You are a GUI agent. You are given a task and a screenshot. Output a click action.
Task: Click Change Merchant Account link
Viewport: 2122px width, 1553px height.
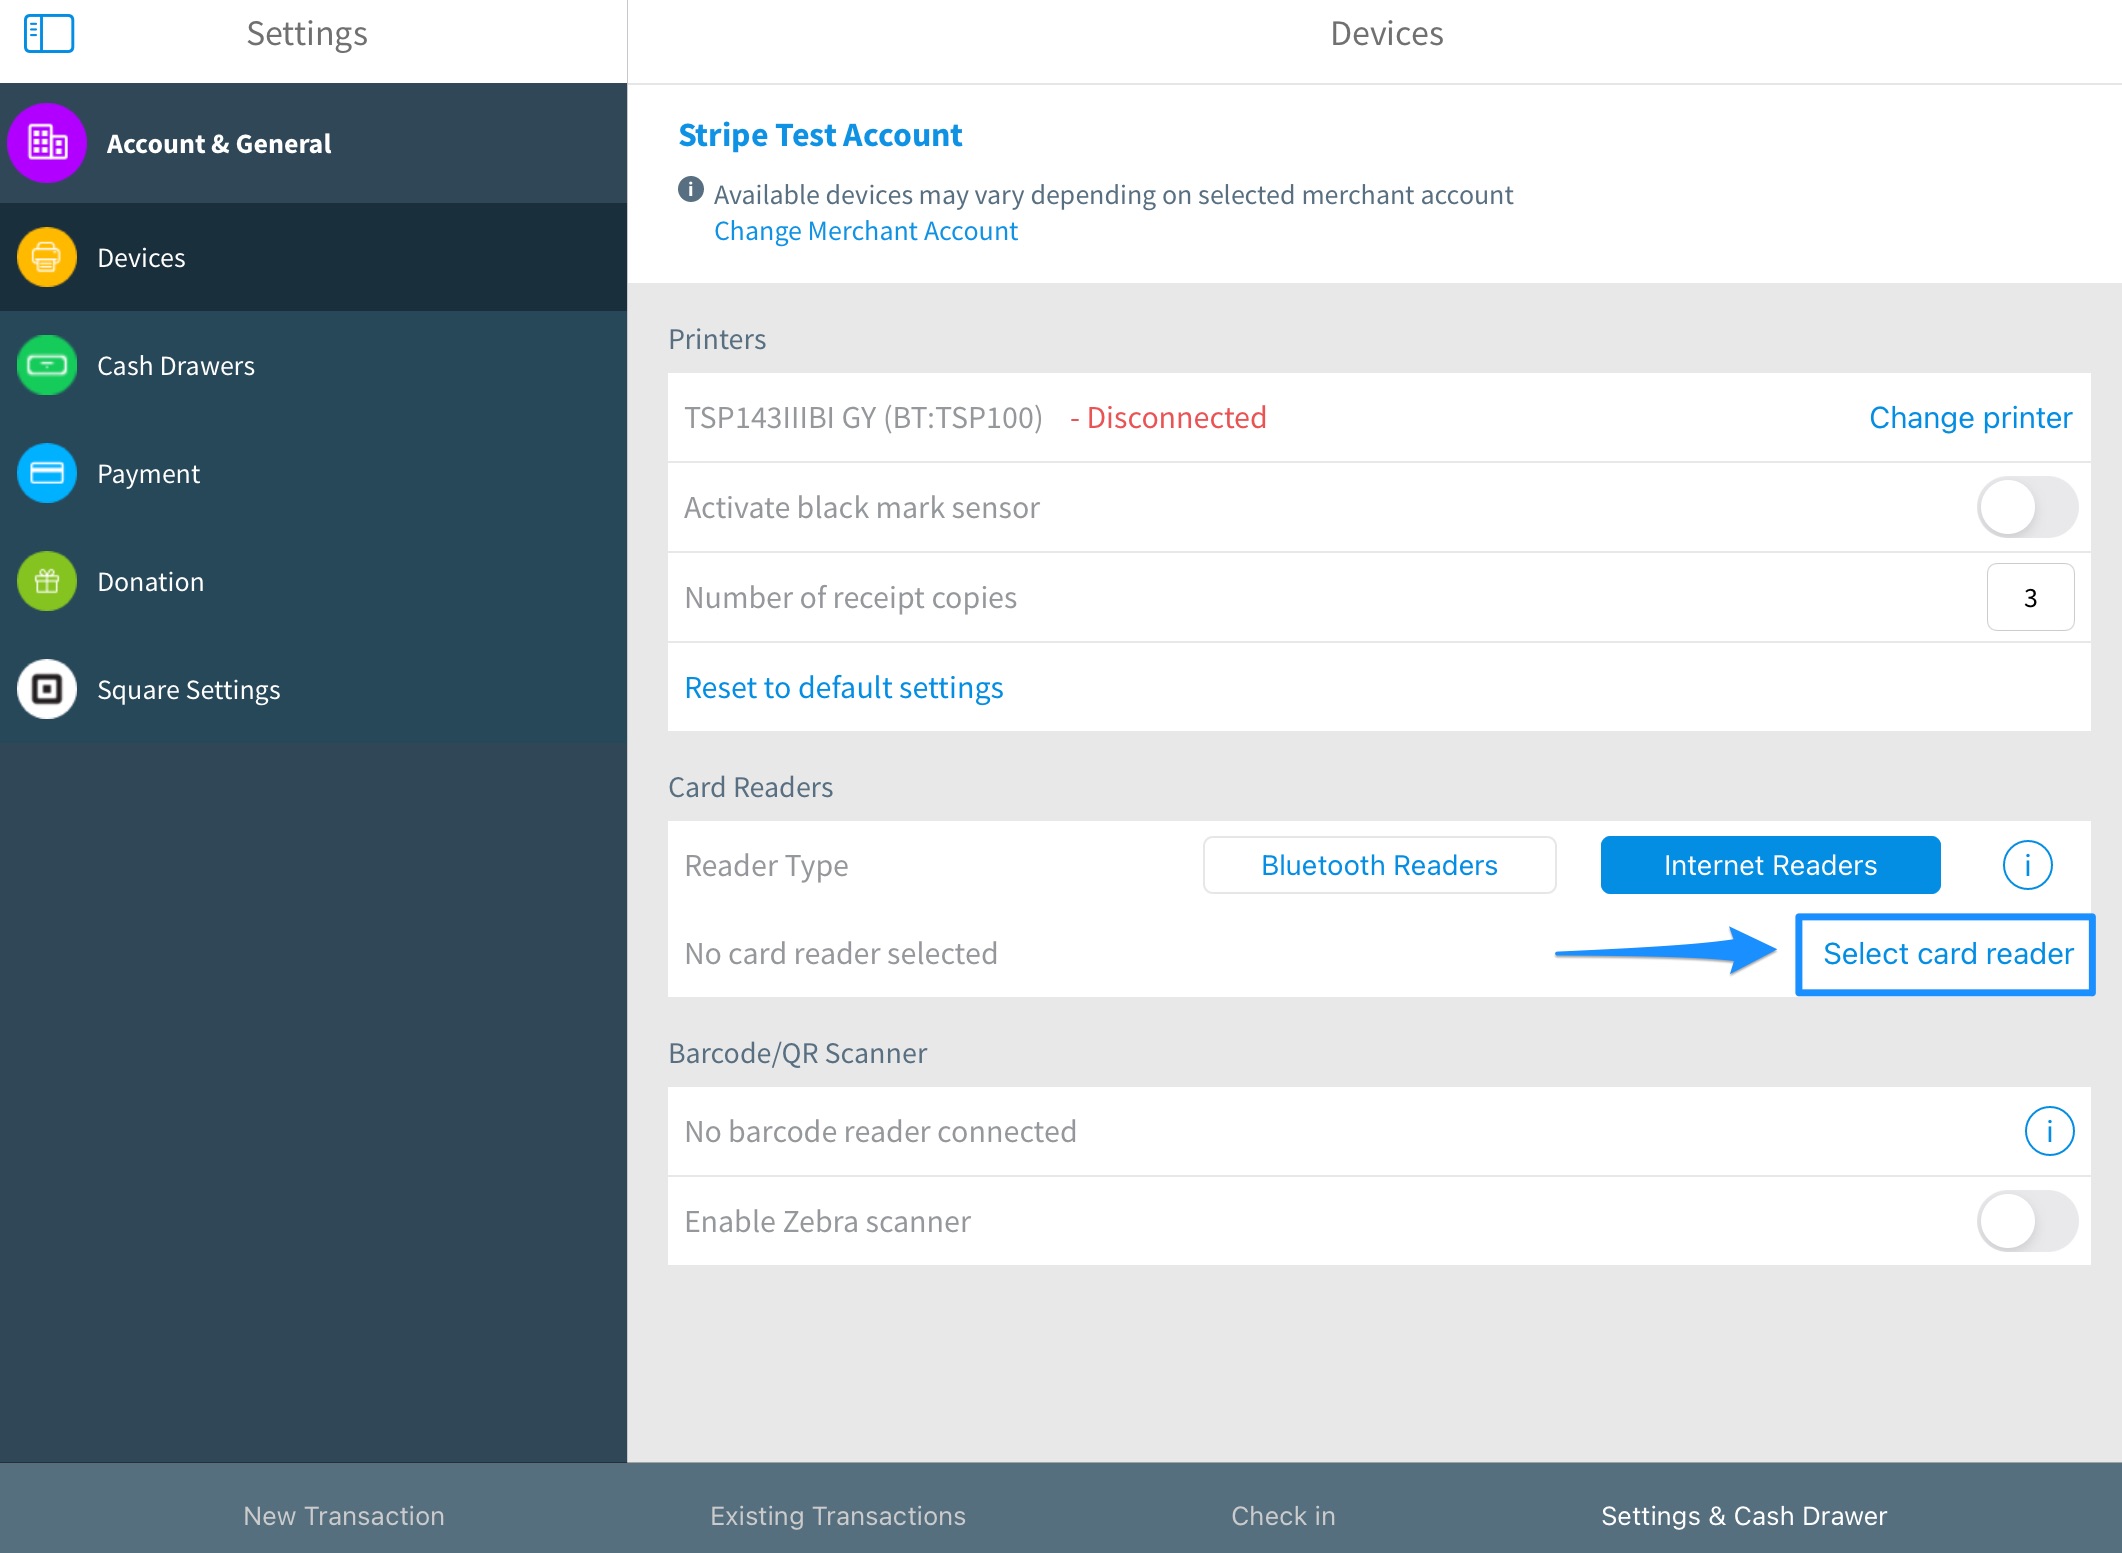[865, 231]
